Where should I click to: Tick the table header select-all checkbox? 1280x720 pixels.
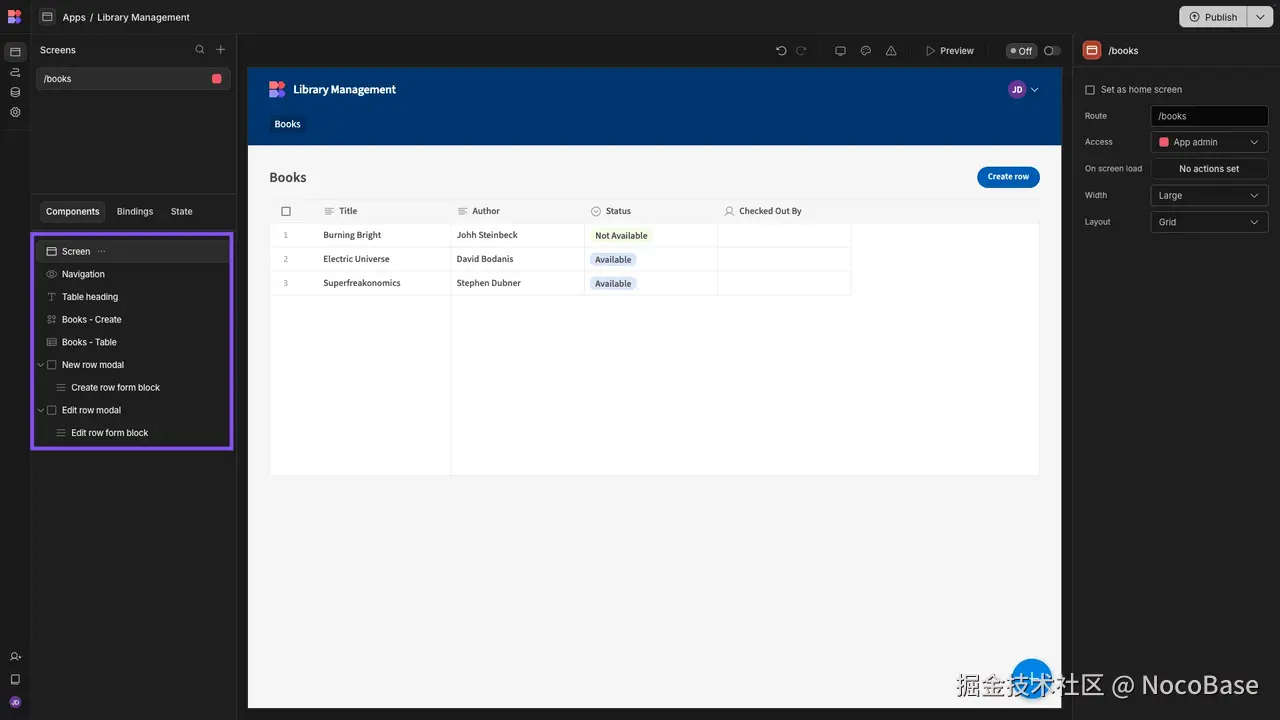pos(286,212)
